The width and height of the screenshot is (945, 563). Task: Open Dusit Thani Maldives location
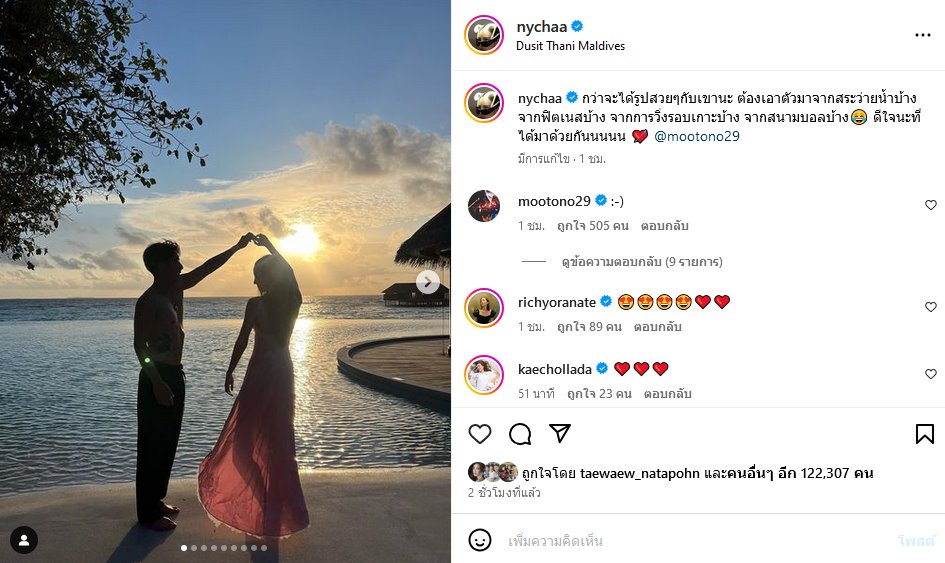[570, 46]
